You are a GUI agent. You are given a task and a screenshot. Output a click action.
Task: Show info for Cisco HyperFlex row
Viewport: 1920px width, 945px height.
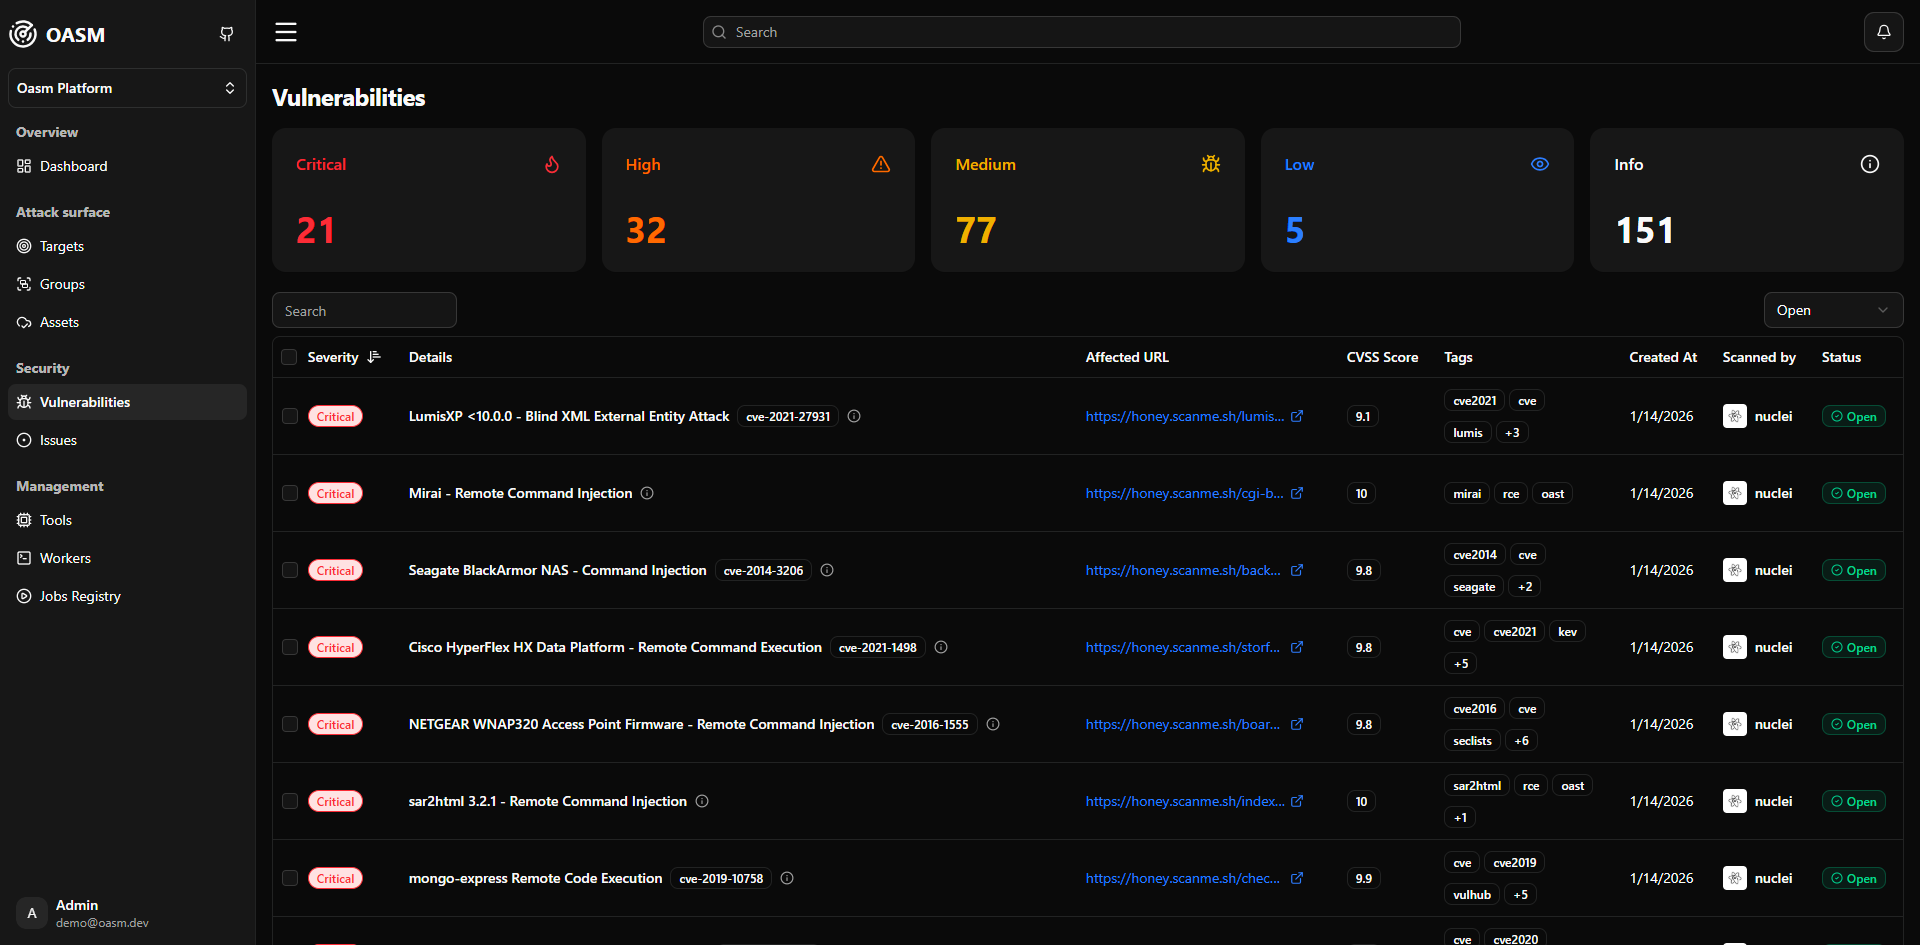pyautogui.click(x=941, y=647)
